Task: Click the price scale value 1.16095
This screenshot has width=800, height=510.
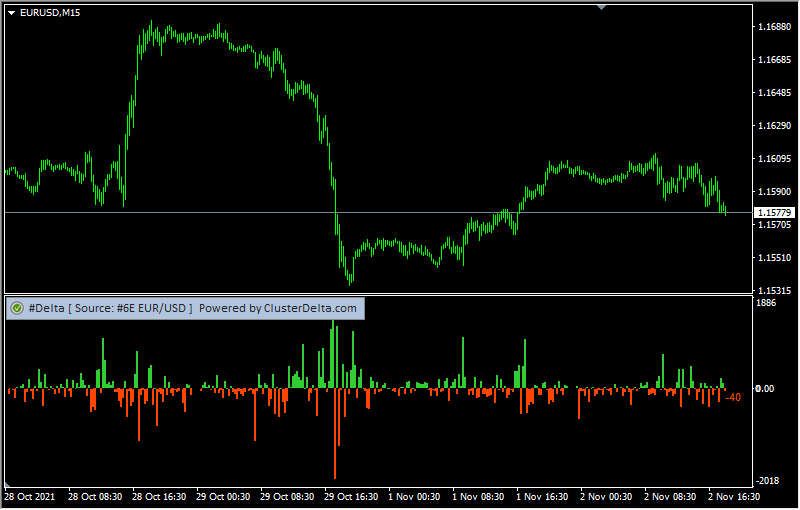Action: pyautogui.click(x=774, y=159)
